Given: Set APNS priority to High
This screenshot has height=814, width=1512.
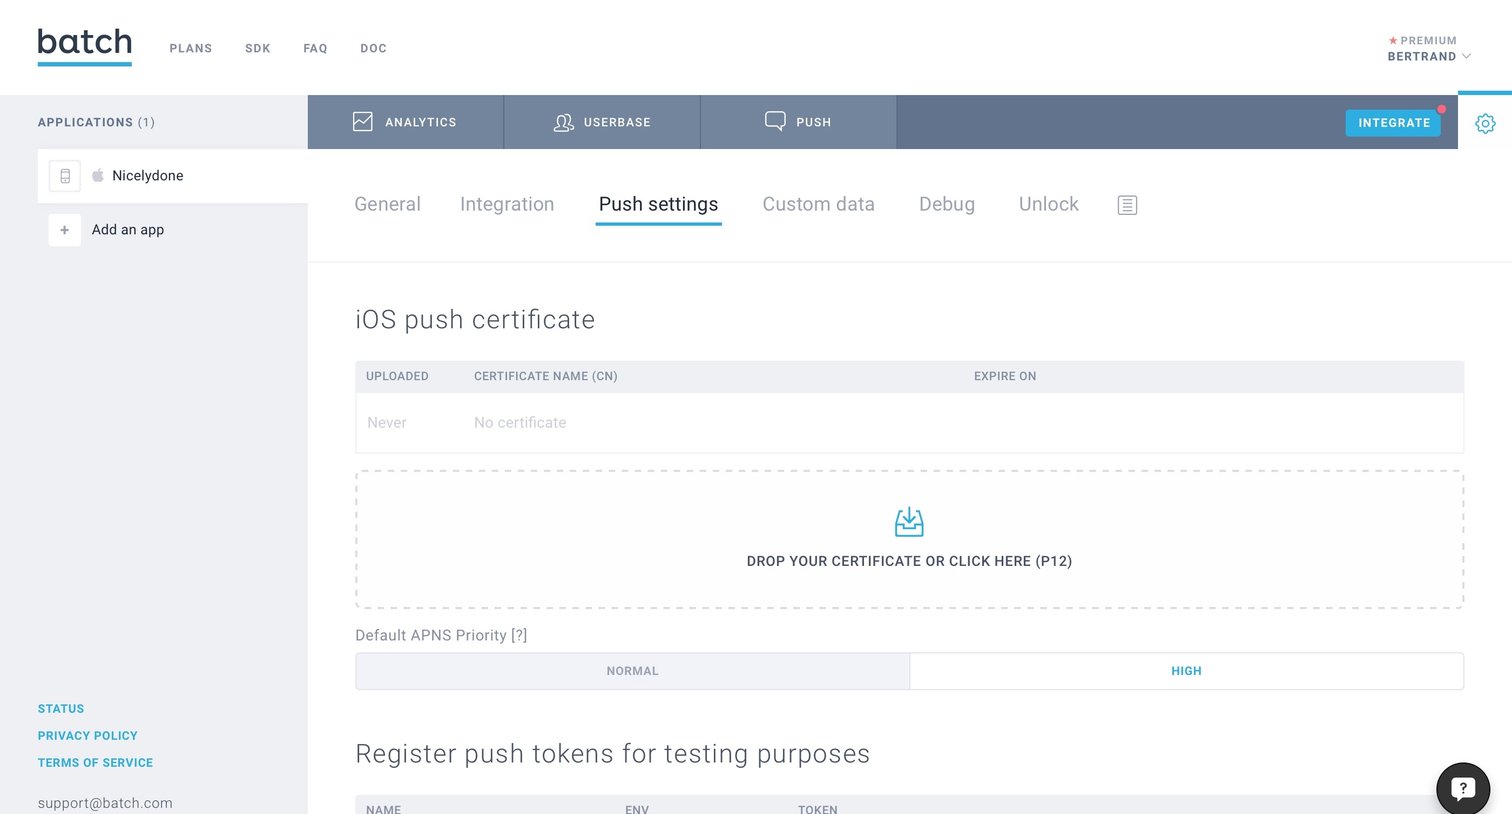Looking at the screenshot, I should click(1186, 671).
